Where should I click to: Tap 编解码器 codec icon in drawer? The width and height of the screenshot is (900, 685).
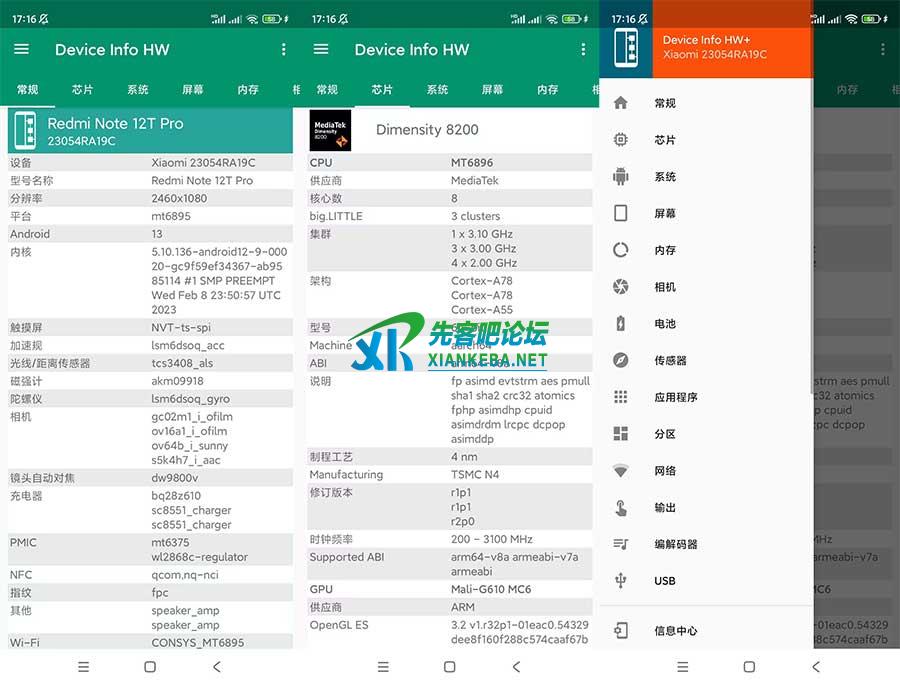pos(621,544)
